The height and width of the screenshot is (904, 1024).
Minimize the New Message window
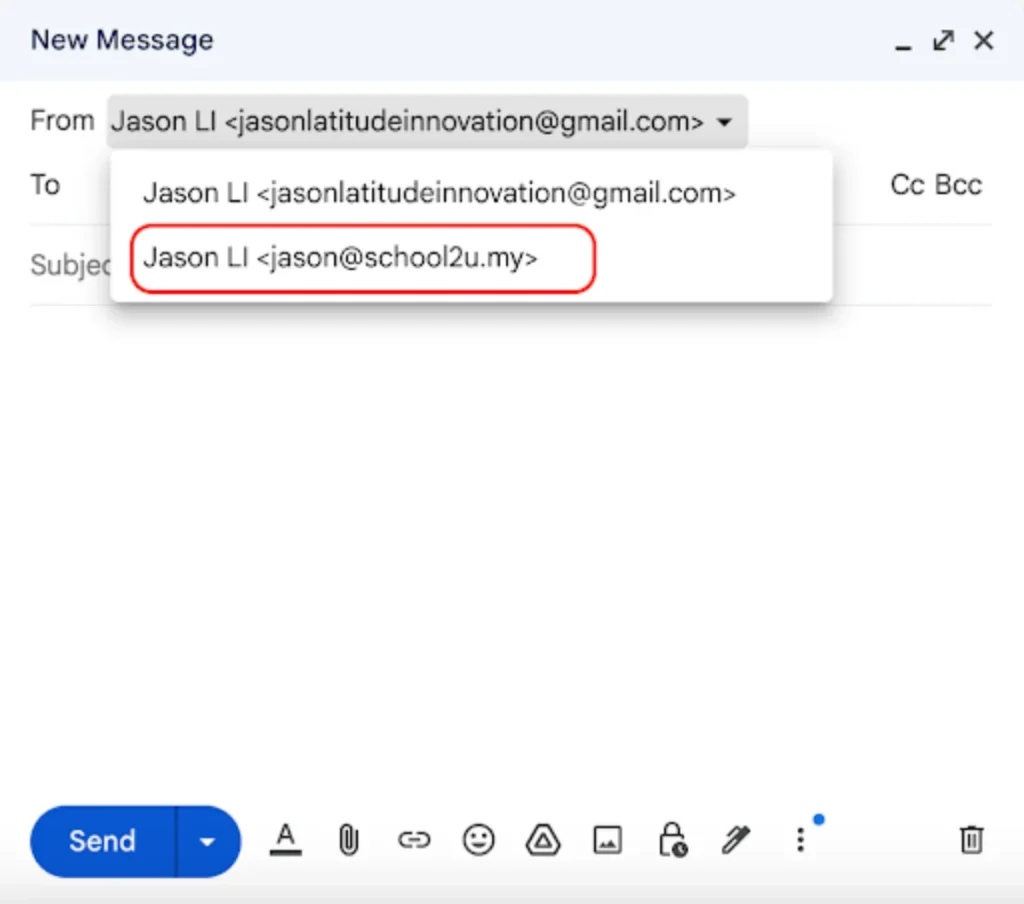click(x=903, y=41)
